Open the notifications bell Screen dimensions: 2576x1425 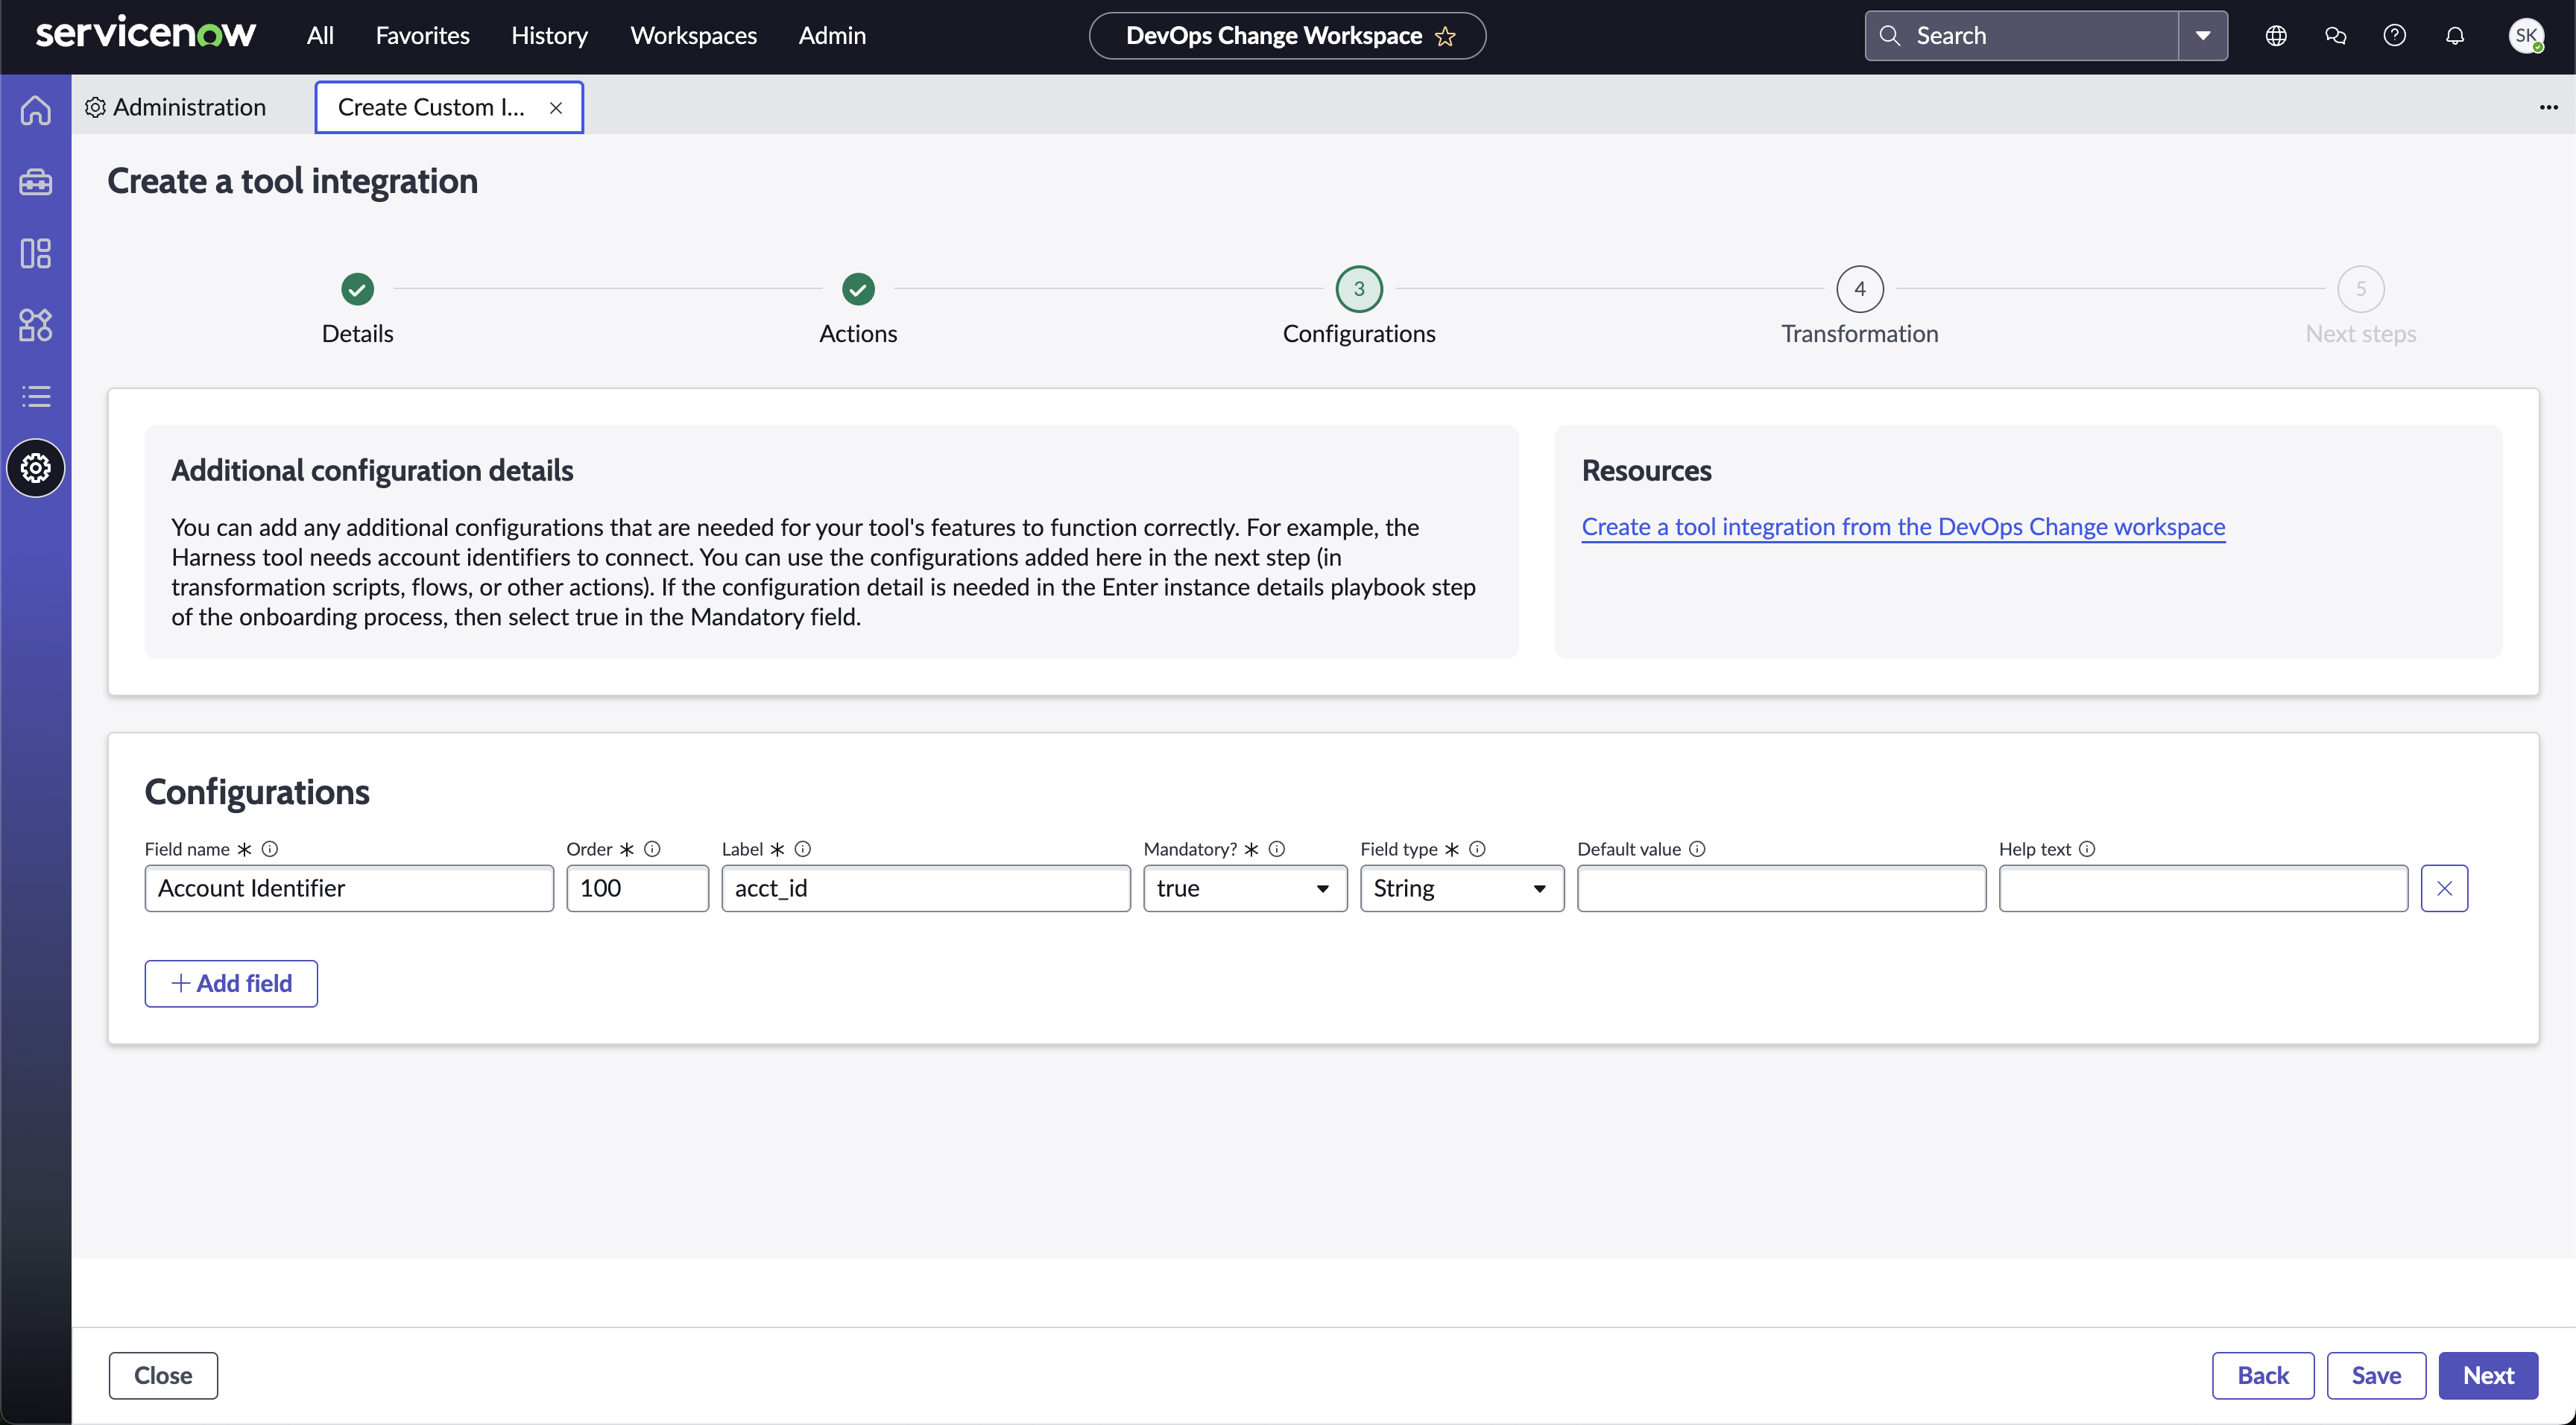coord(2455,36)
